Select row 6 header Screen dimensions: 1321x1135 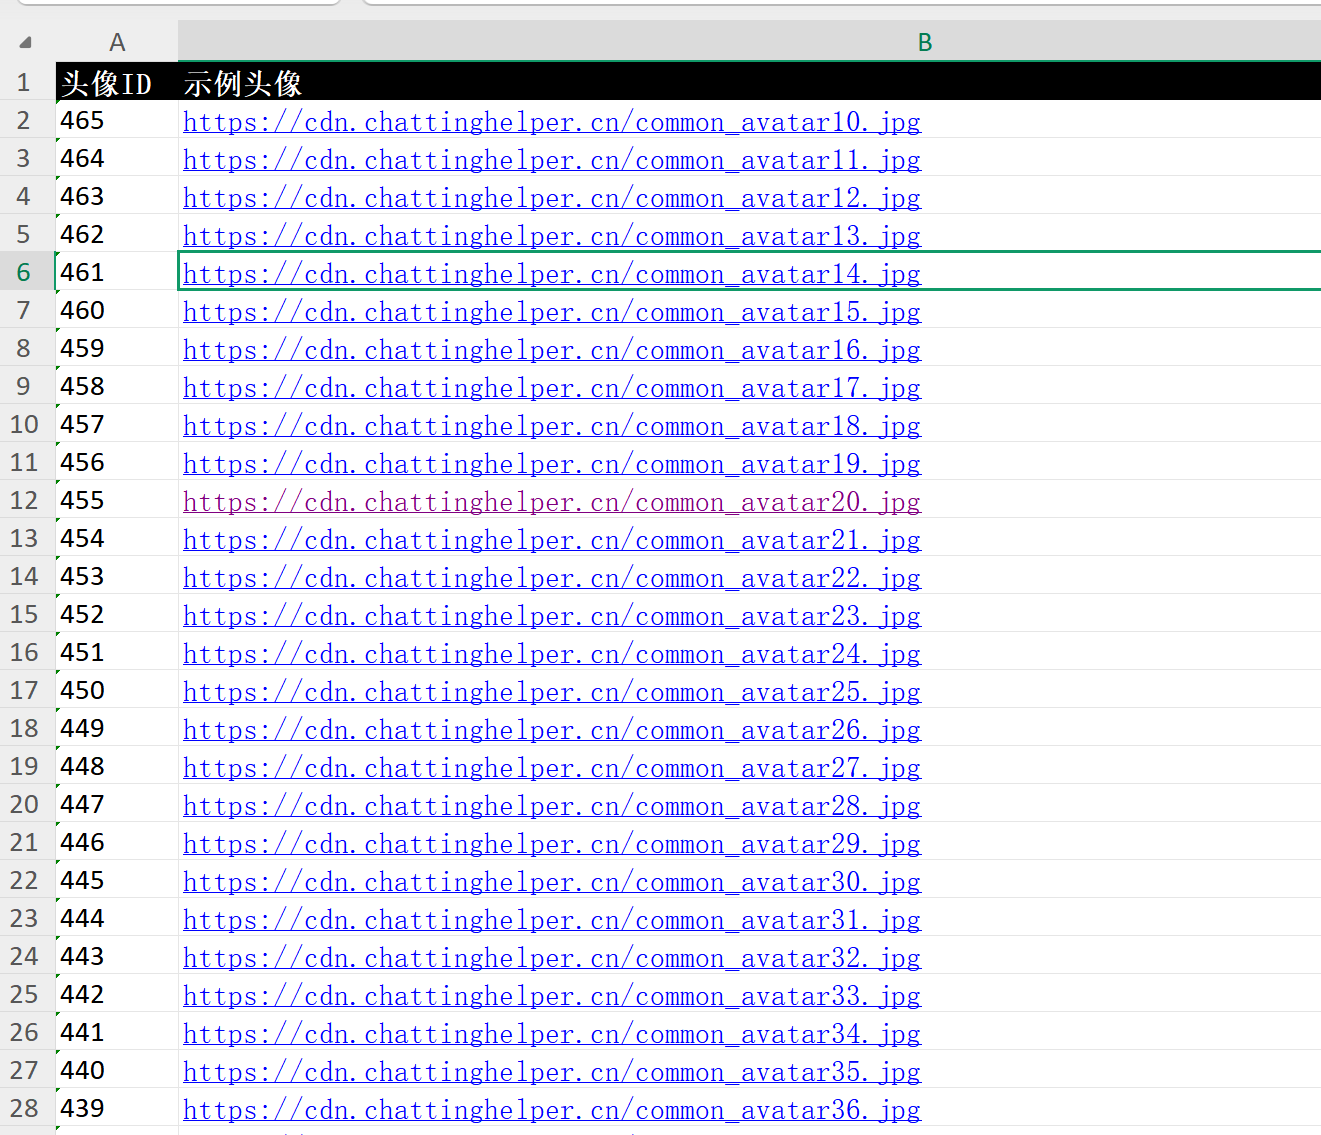[x=24, y=272]
